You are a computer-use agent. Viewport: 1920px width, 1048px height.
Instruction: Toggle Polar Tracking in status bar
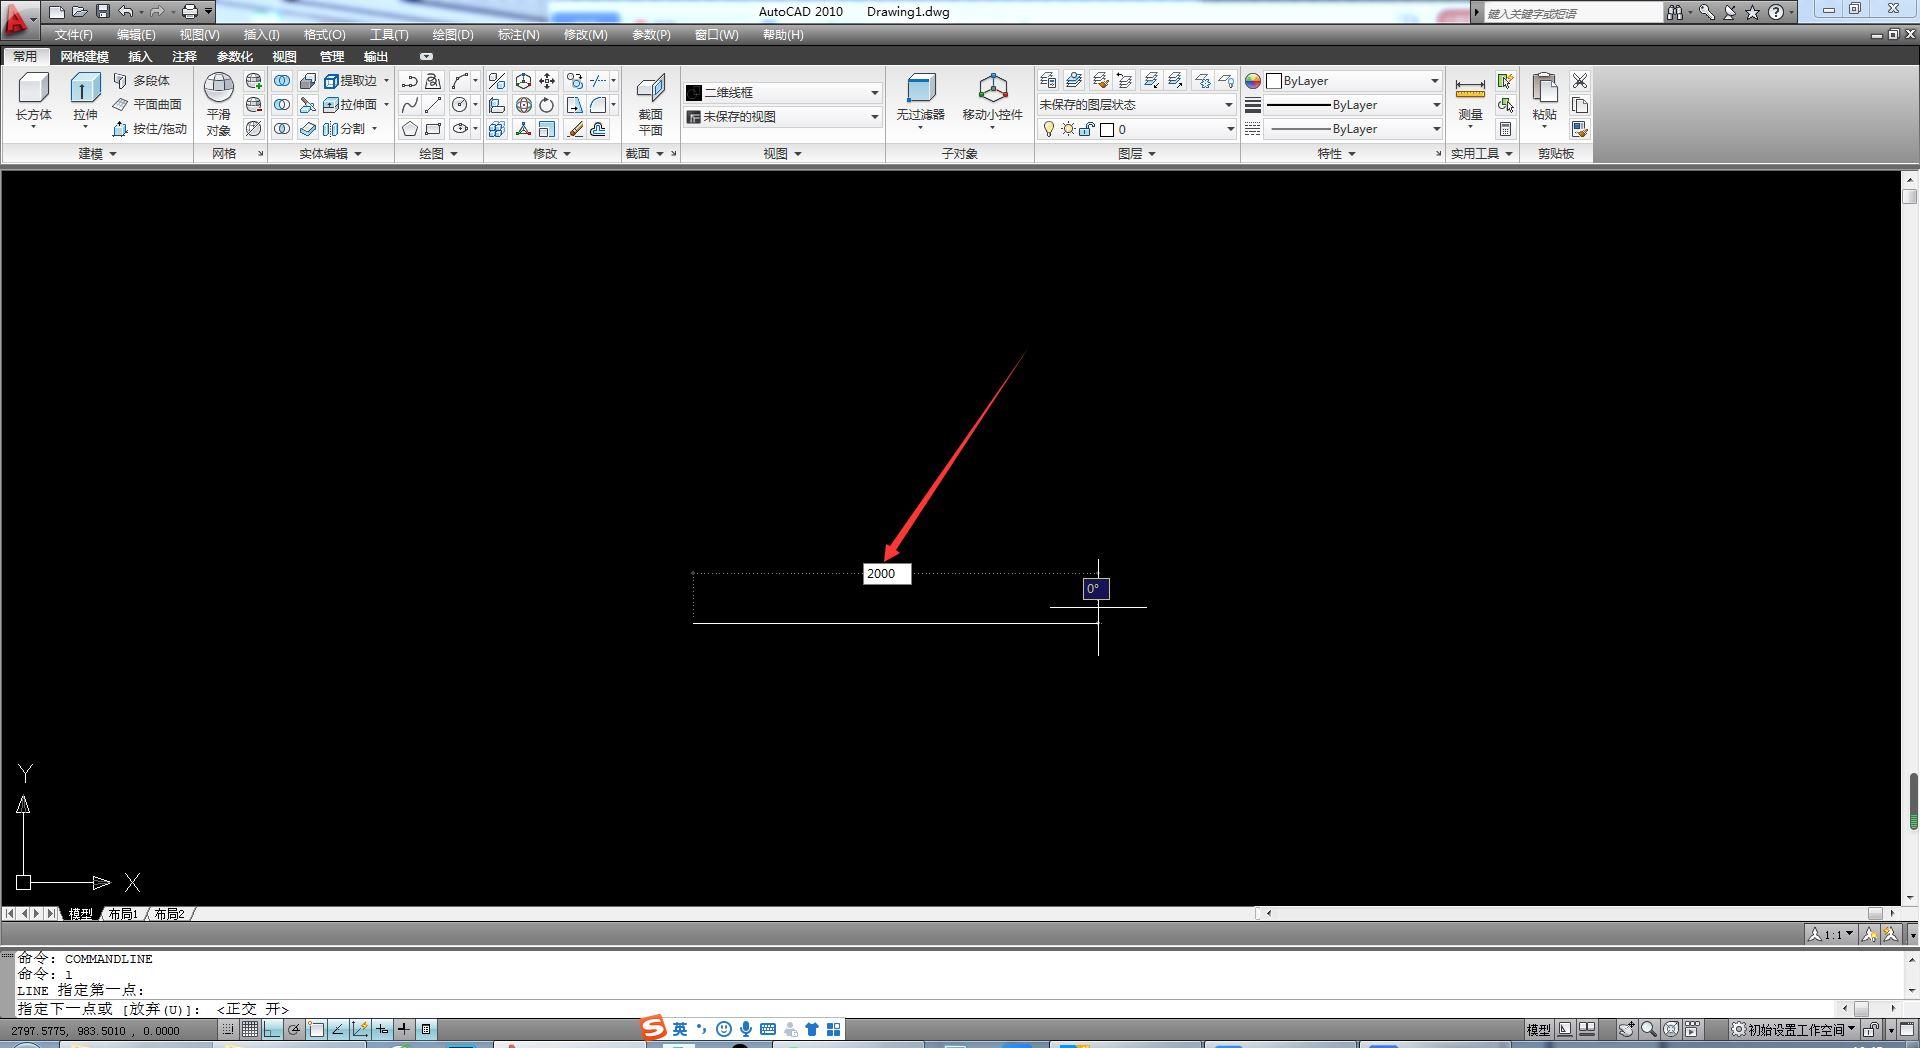pos(294,1029)
